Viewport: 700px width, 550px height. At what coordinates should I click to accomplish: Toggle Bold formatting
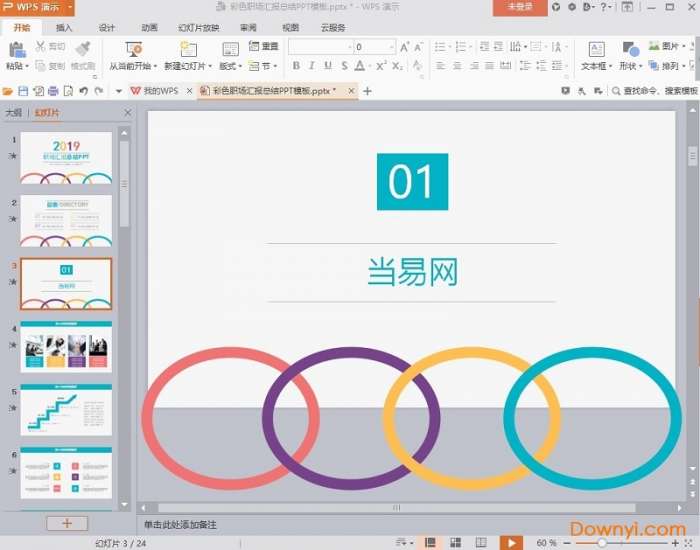[296, 66]
